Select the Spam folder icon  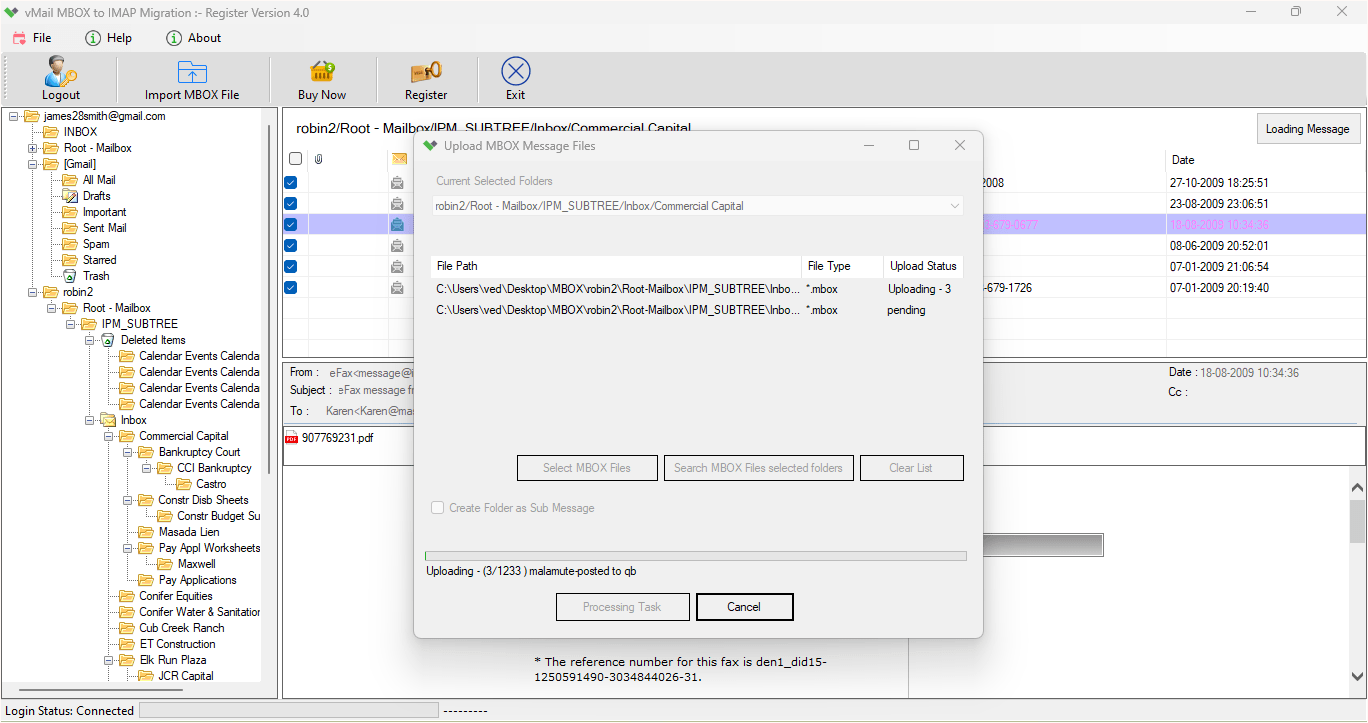70,244
